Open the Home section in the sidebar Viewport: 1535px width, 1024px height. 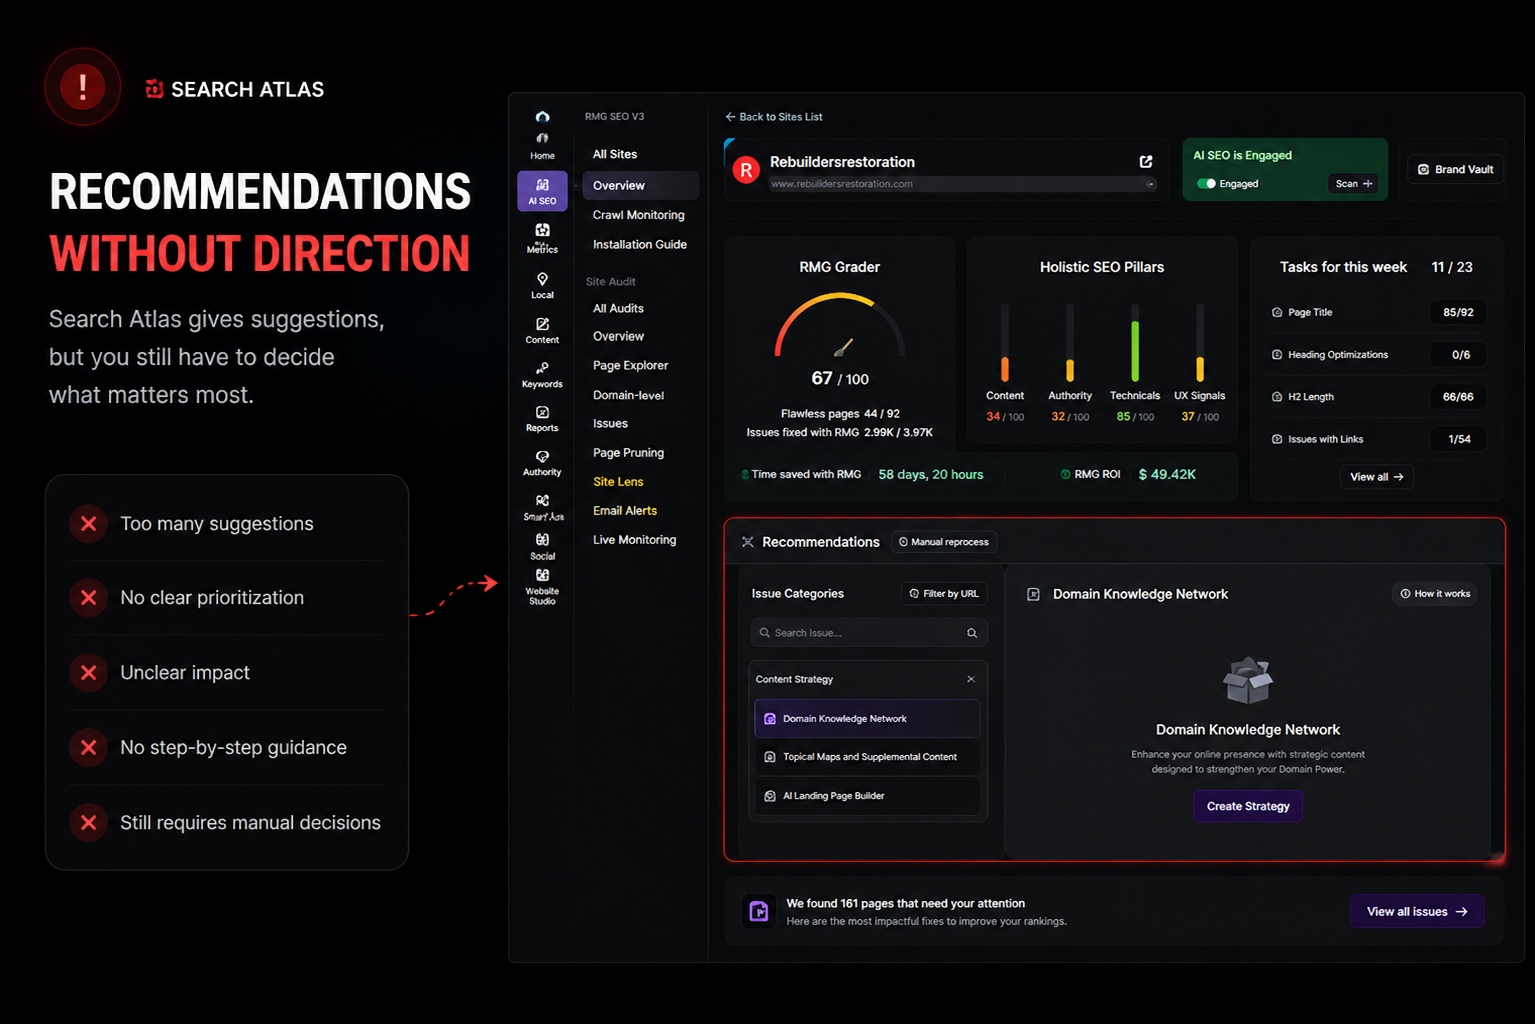(542, 145)
